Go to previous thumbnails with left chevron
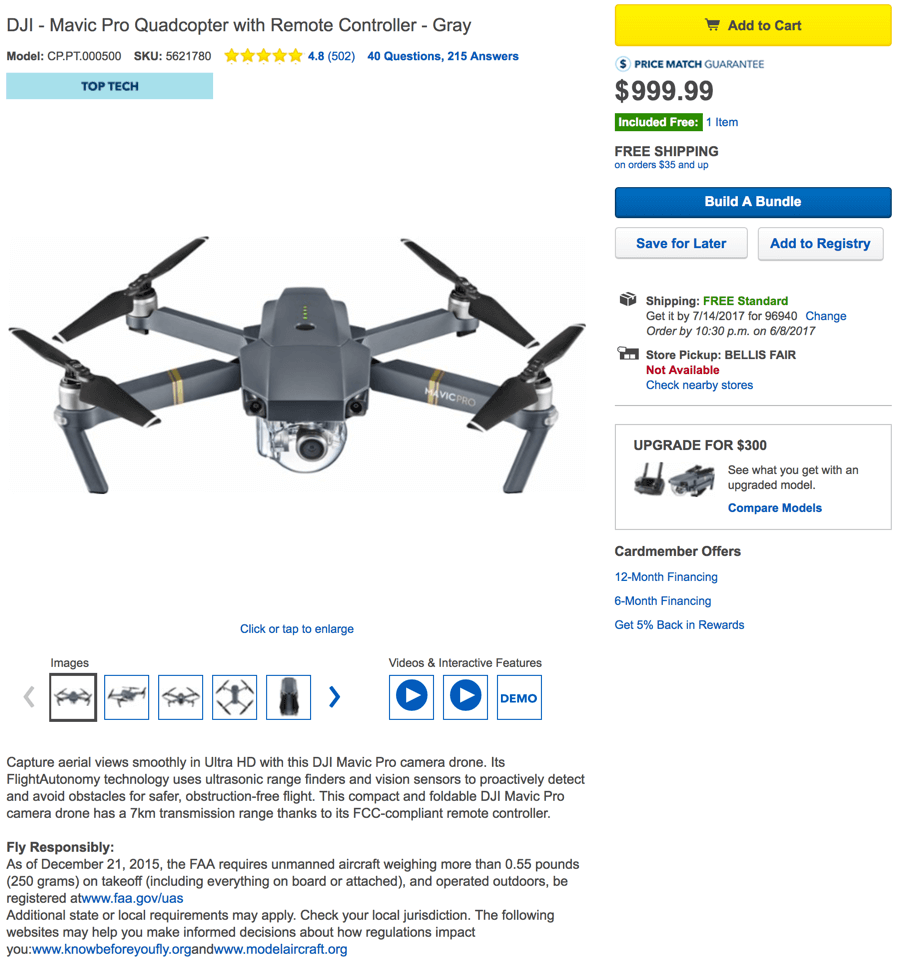 (29, 697)
